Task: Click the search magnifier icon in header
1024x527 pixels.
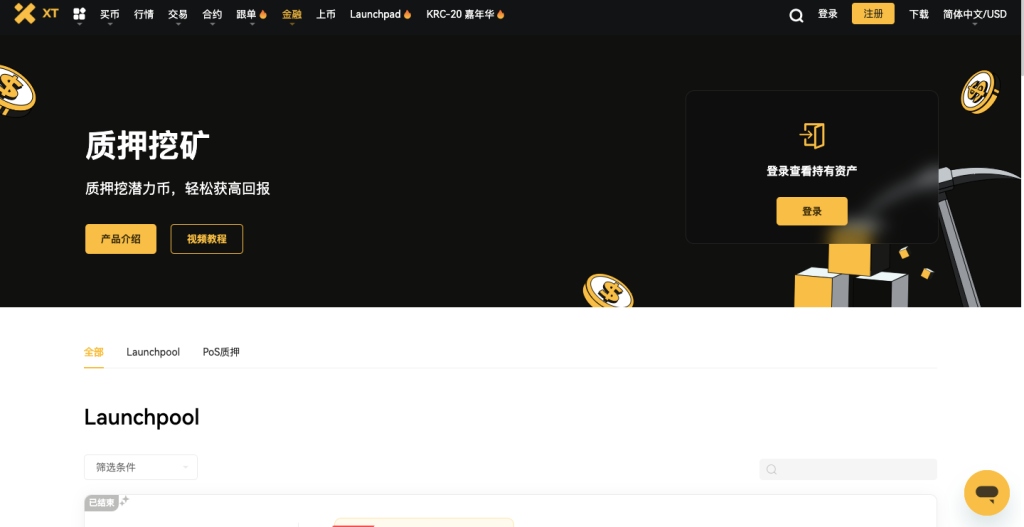Action: [x=796, y=15]
